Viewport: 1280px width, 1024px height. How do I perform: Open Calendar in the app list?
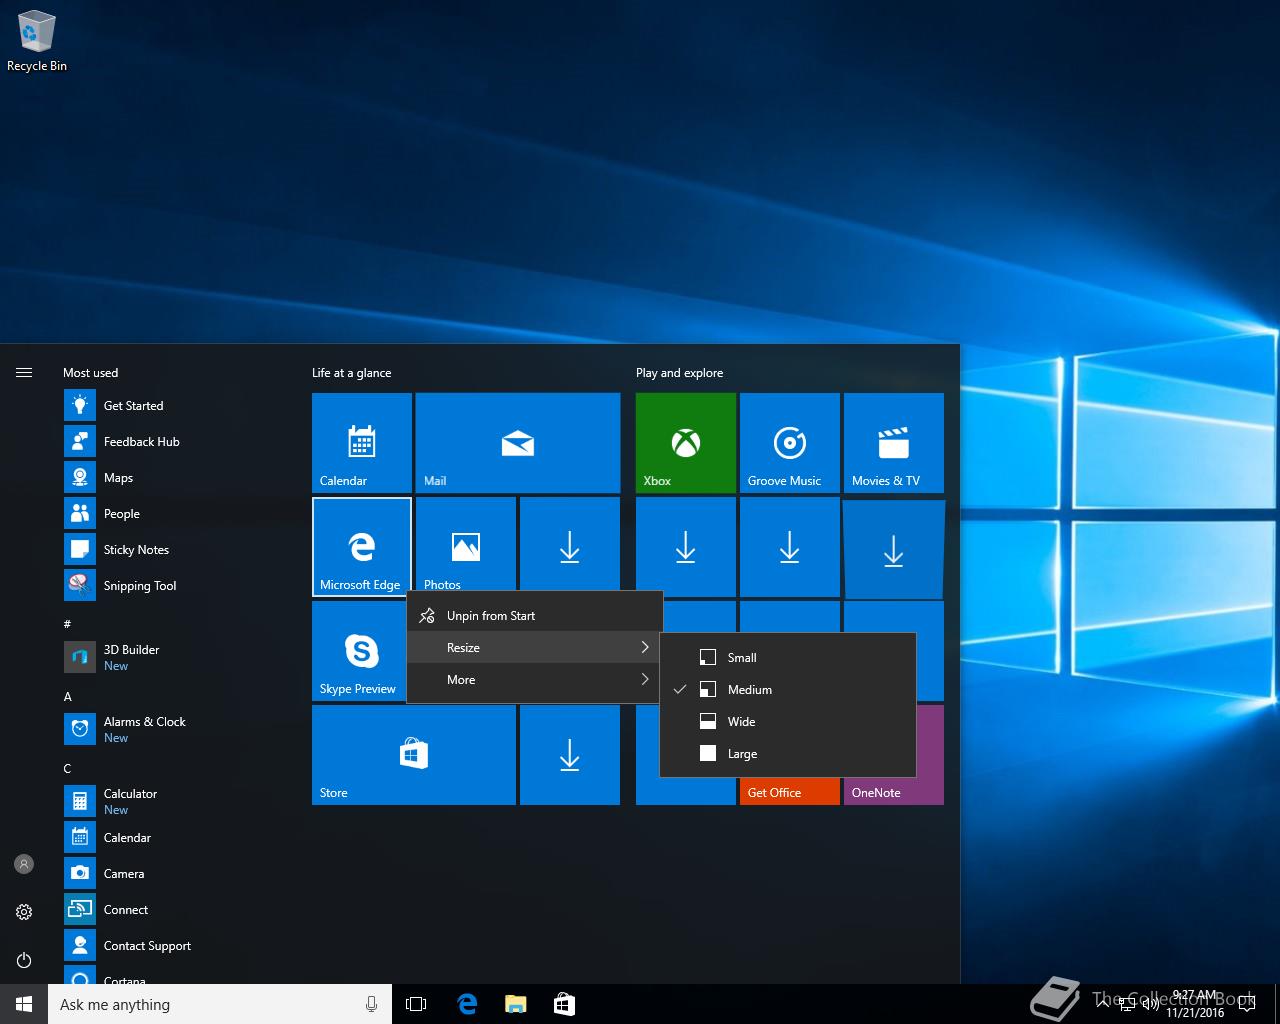(x=180, y=837)
